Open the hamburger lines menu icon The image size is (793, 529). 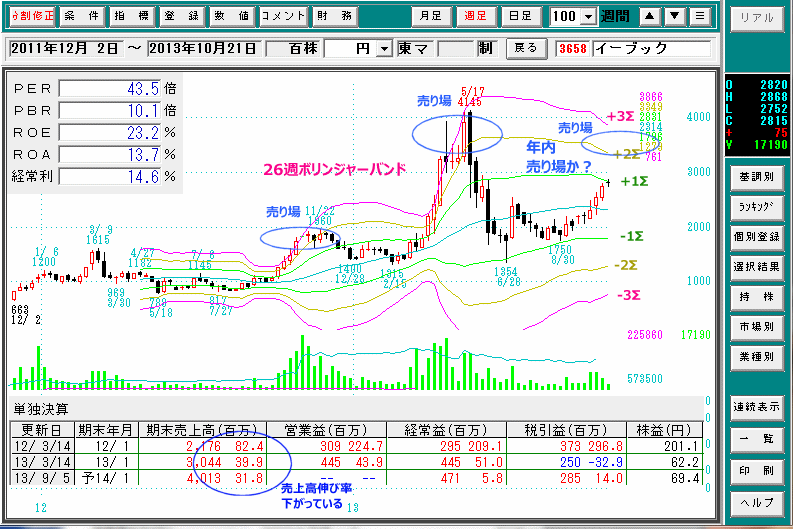point(700,16)
